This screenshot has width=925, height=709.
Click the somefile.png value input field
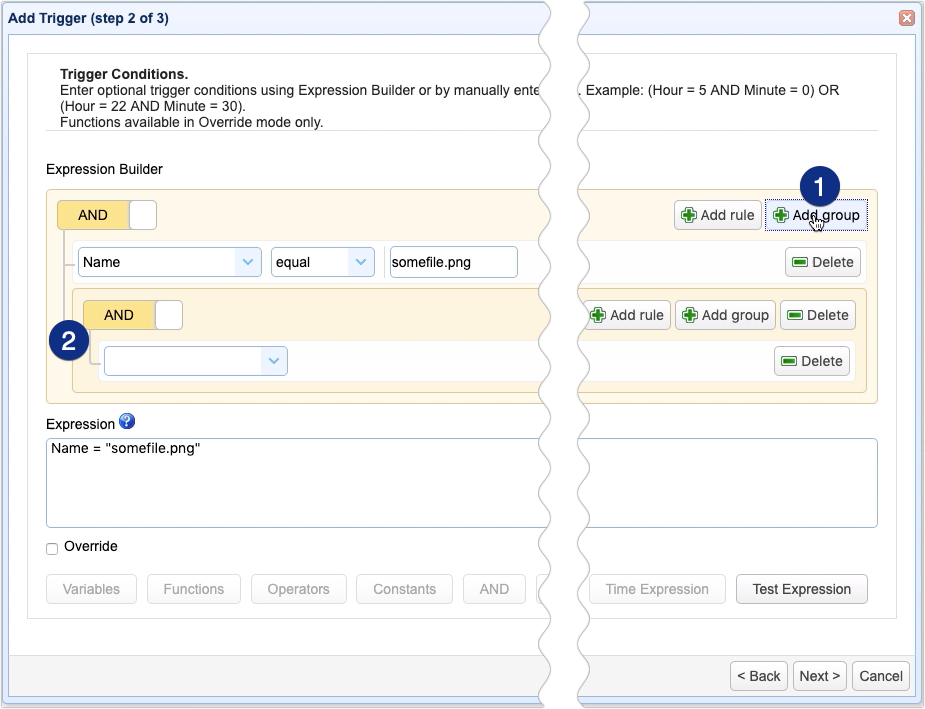pos(453,261)
